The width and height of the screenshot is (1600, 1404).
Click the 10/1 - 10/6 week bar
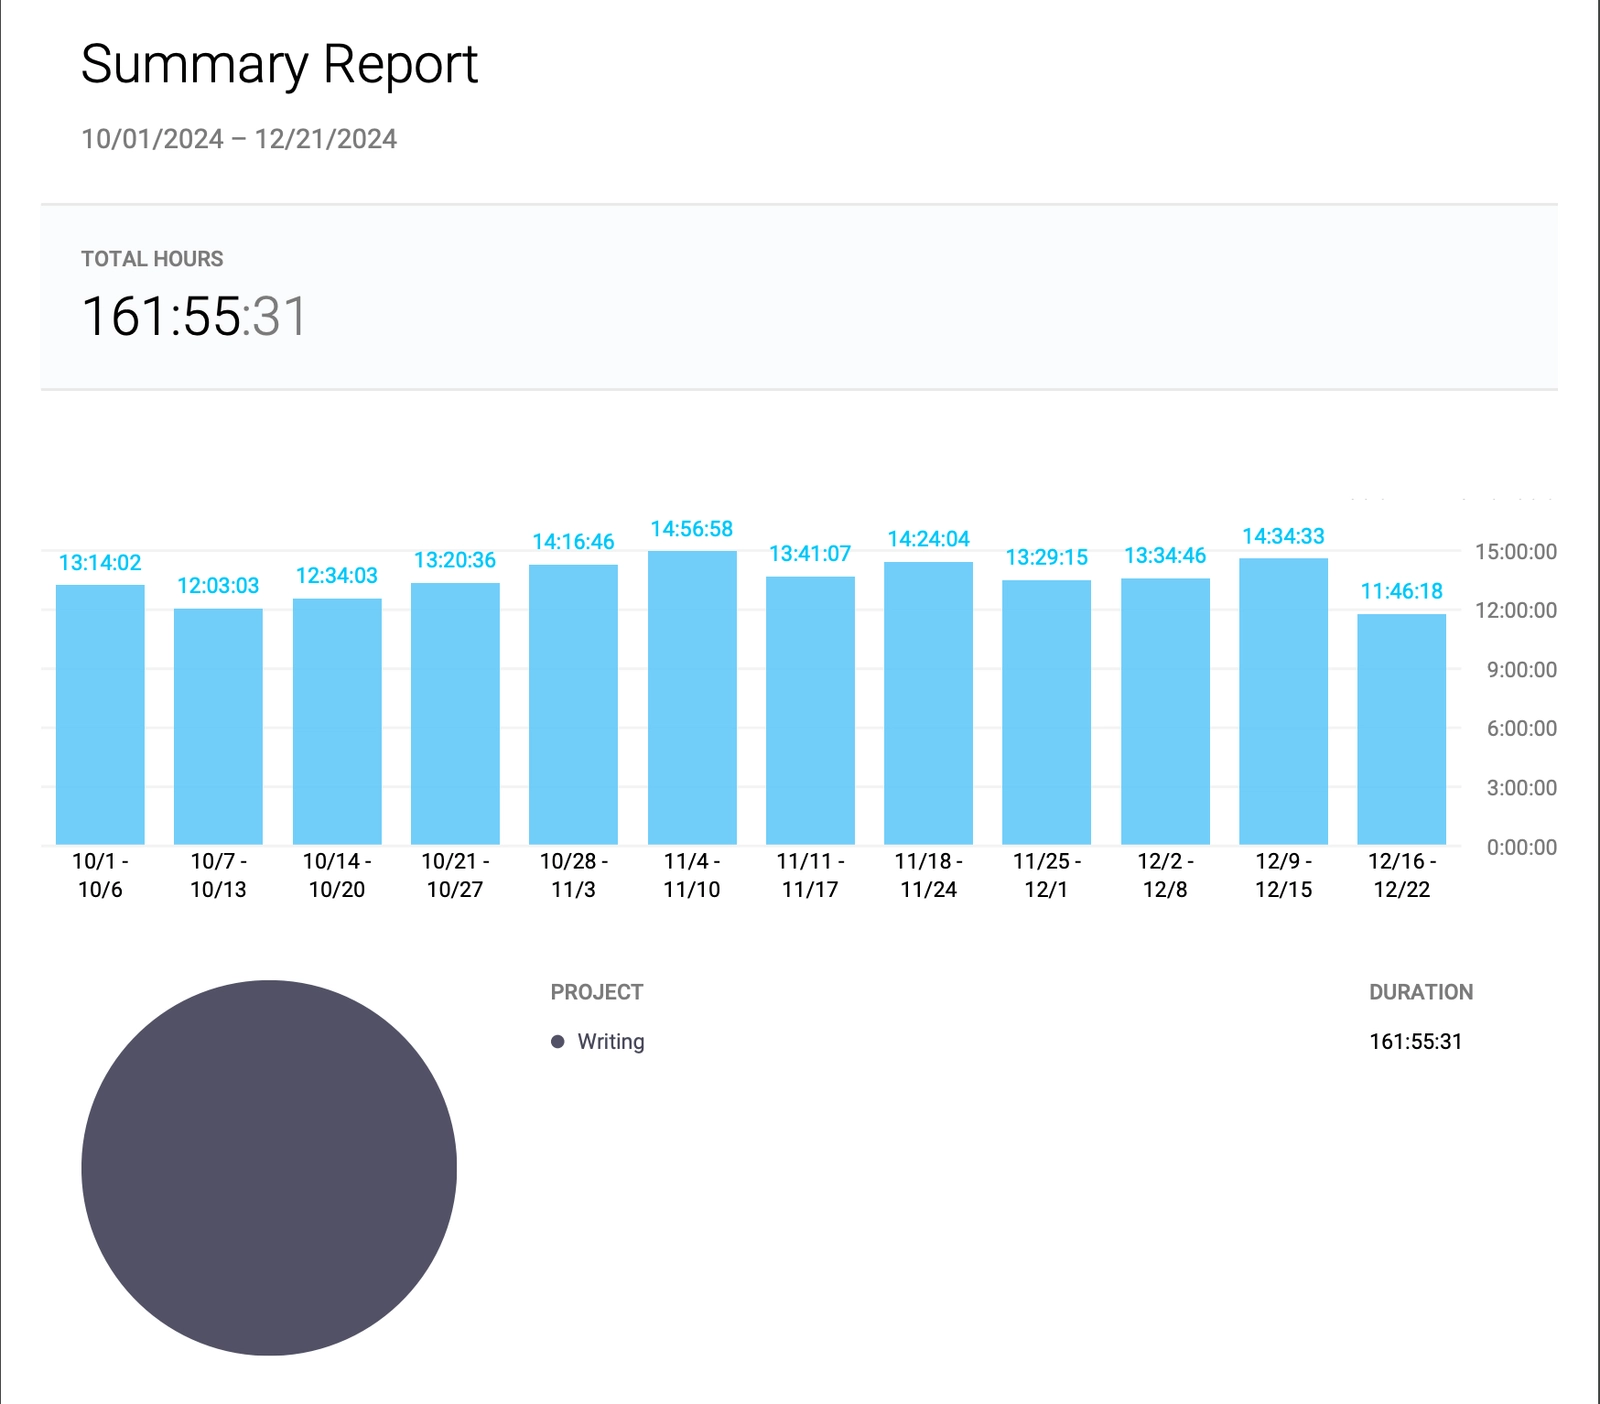click(x=100, y=714)
